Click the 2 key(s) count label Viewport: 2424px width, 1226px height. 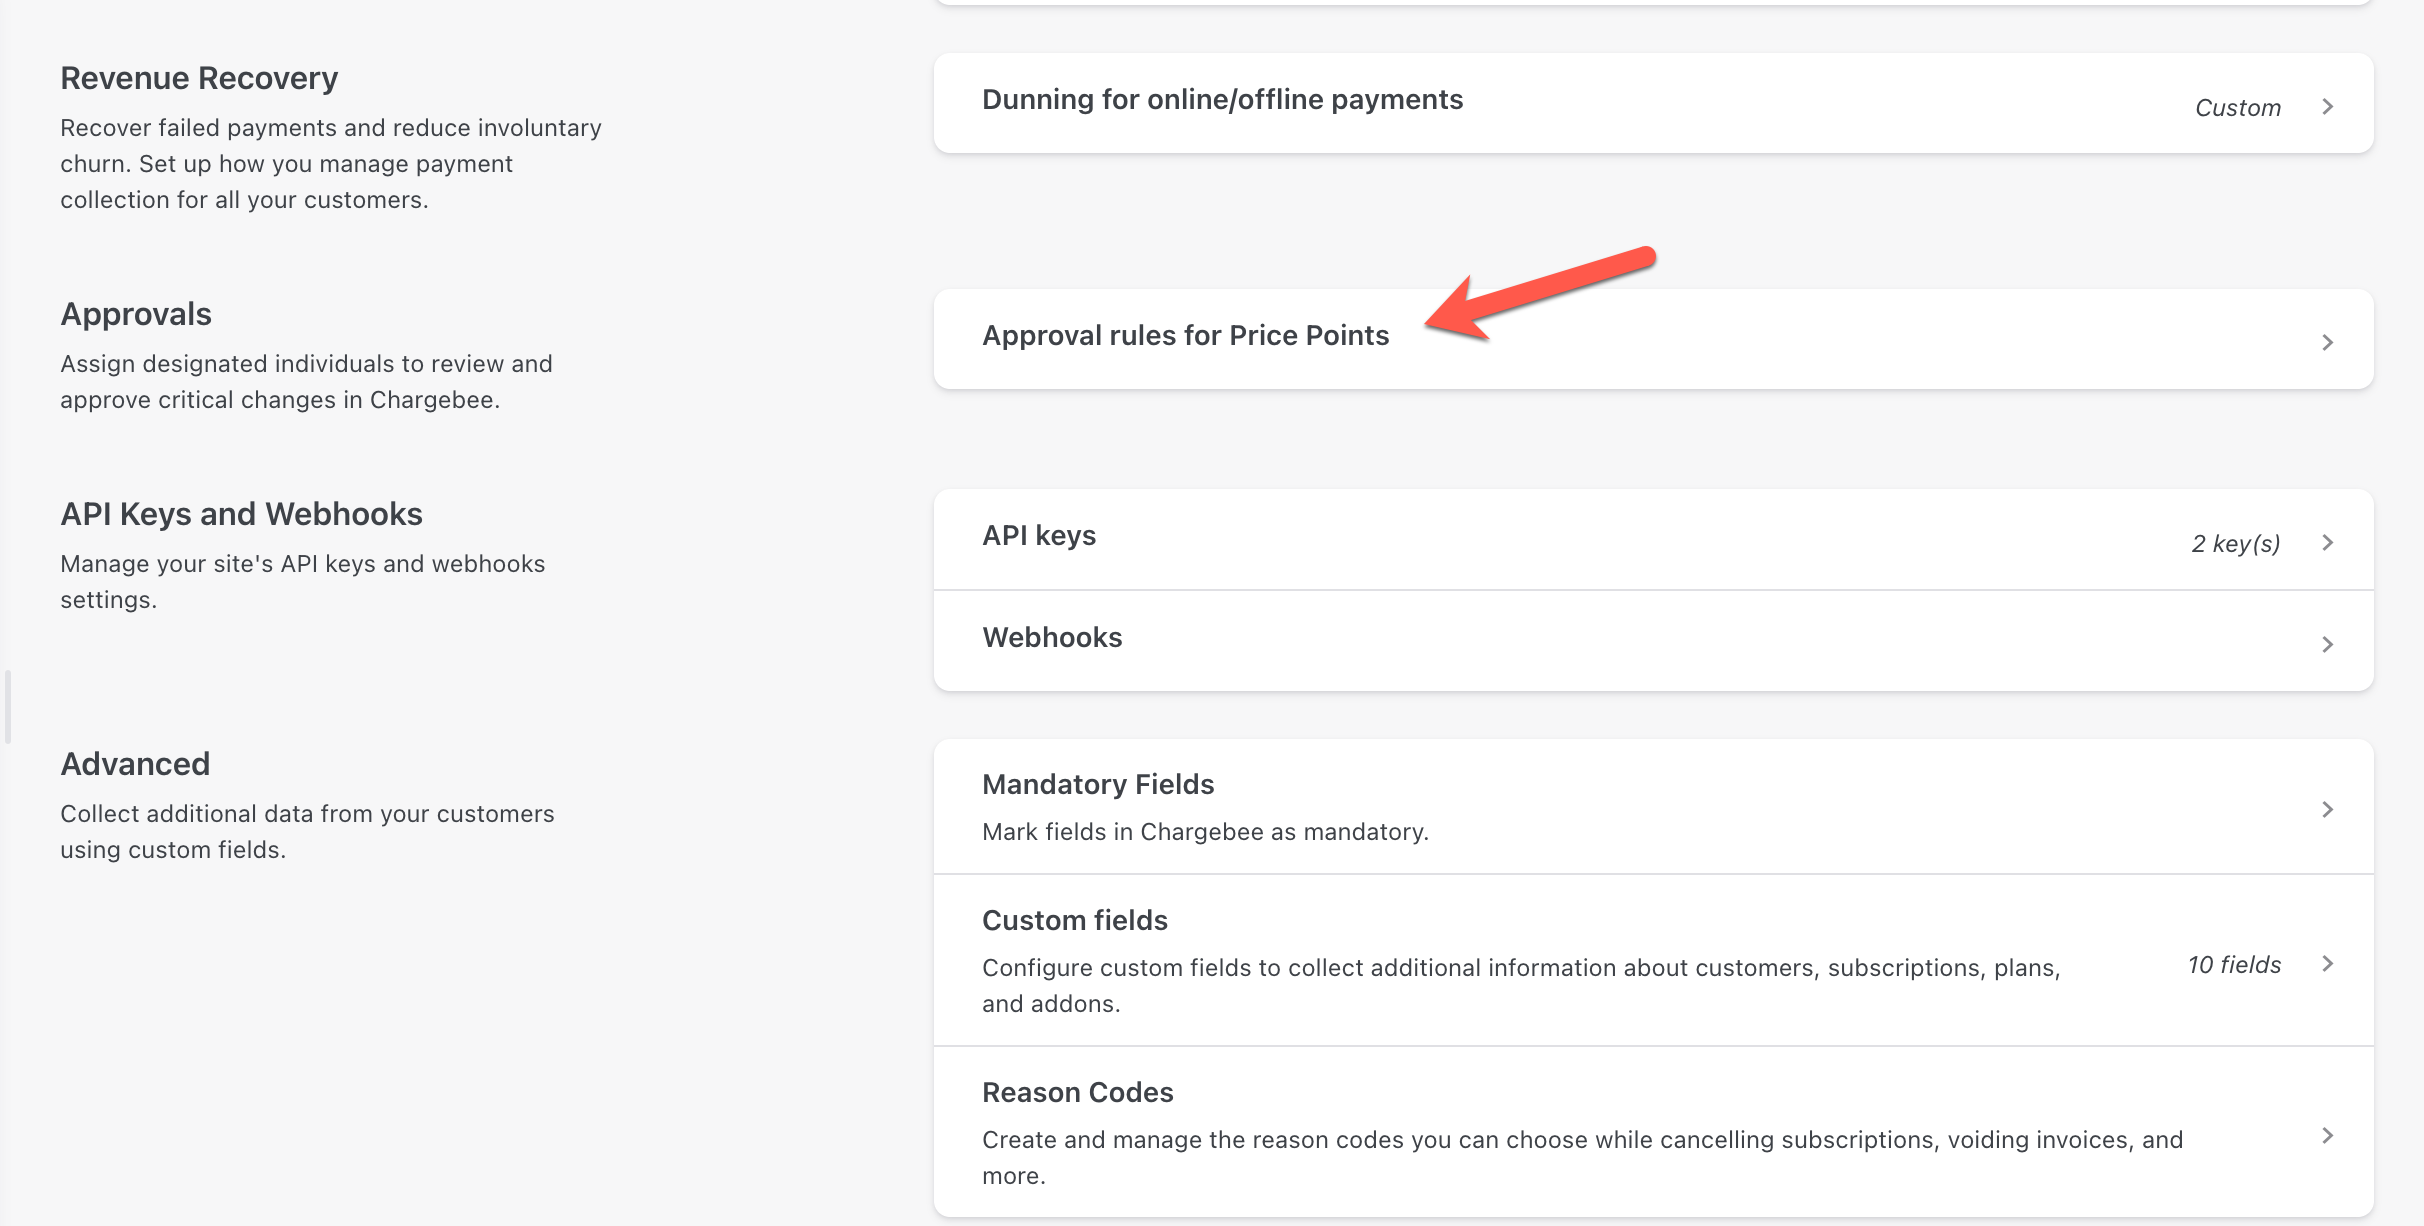(2235, 544)
